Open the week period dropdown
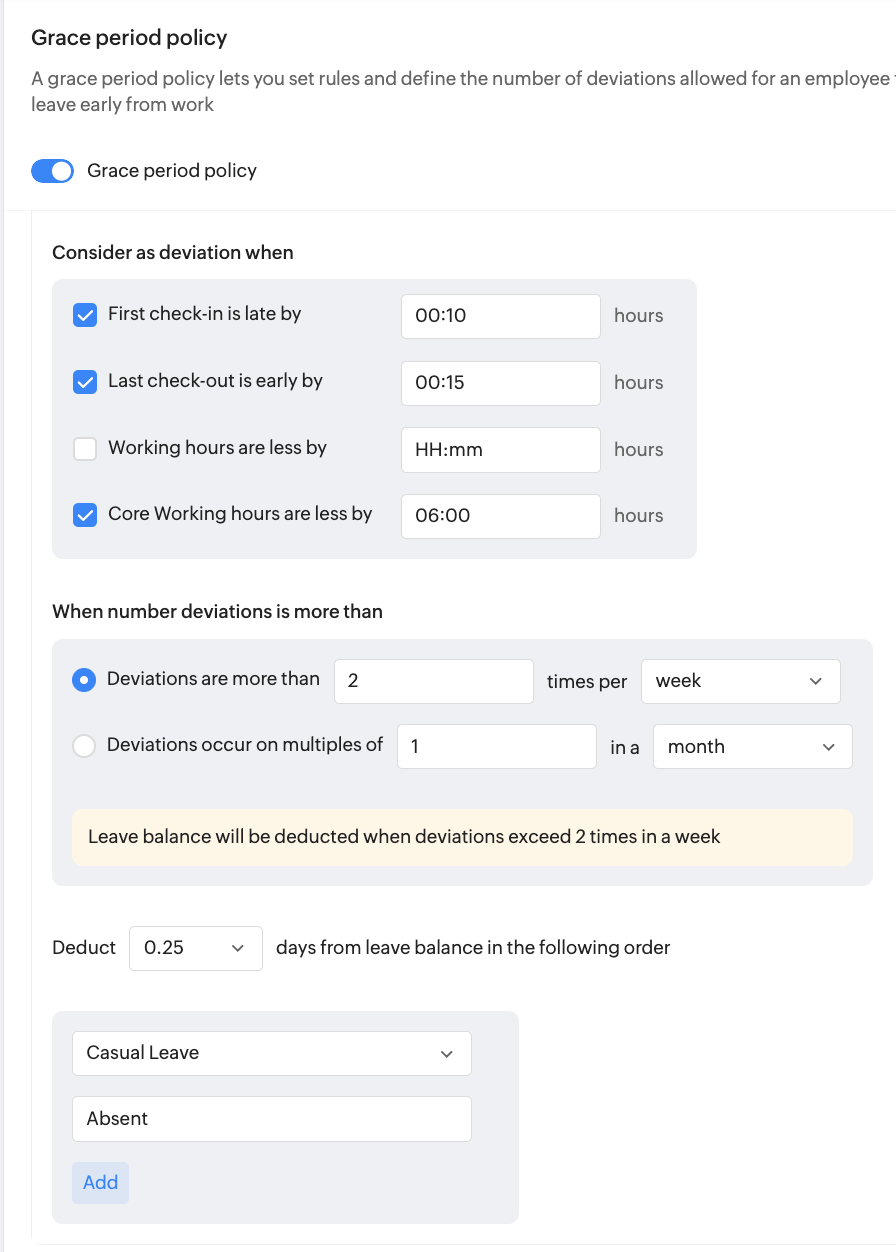 click(740, 681)
